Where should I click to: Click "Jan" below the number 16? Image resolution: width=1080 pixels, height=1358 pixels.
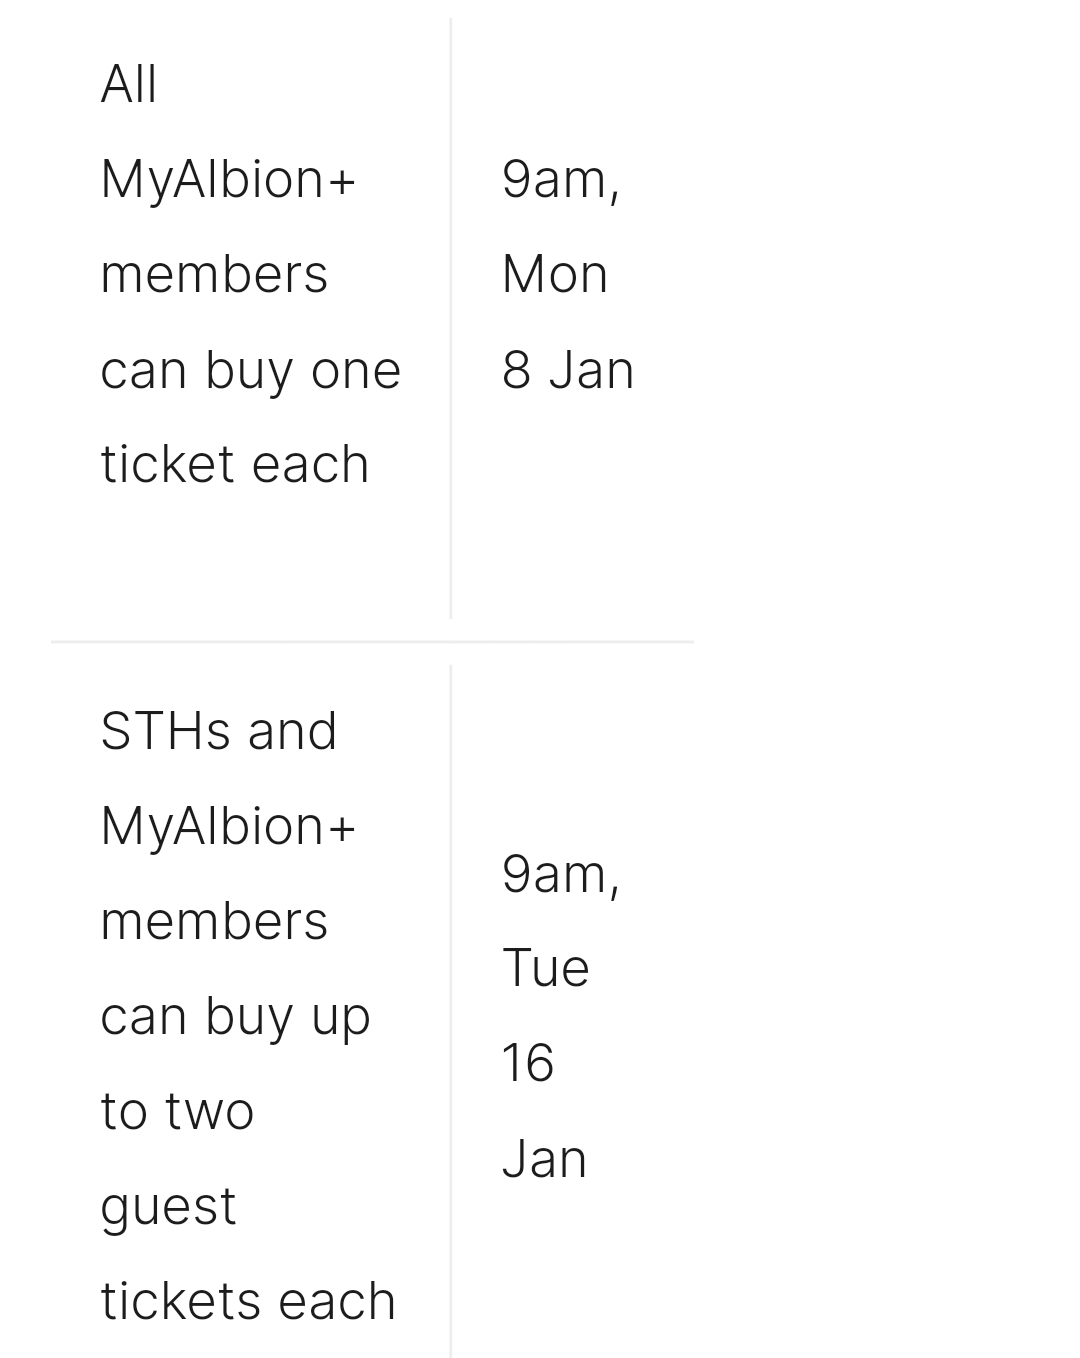pos(544,1159)
